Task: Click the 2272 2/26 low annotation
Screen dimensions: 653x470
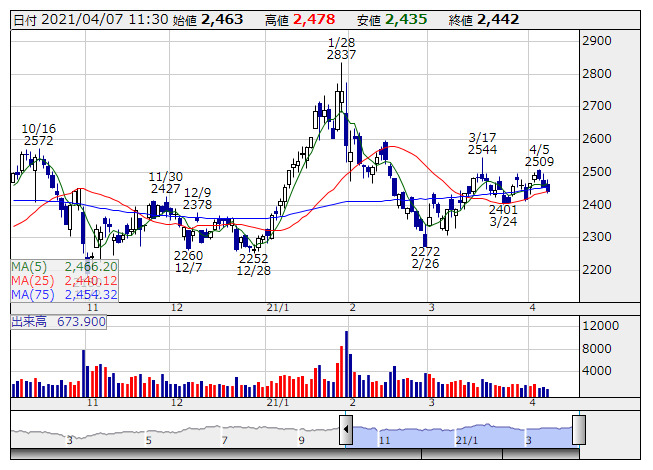Action: click(x=425, y=258)
